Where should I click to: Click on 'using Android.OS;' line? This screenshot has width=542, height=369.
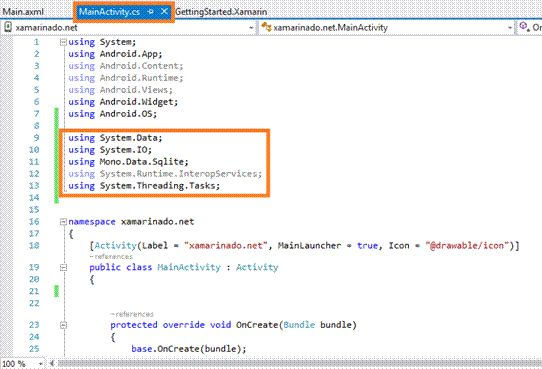coord(112,114)
